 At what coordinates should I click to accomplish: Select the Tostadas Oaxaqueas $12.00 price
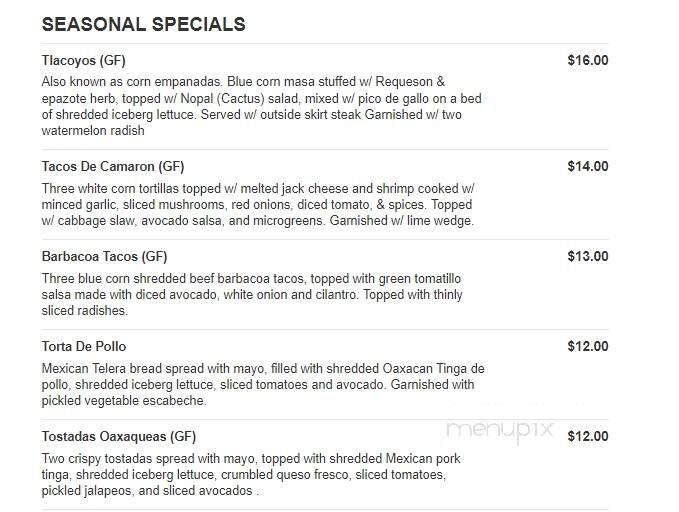tap(587, 437)
